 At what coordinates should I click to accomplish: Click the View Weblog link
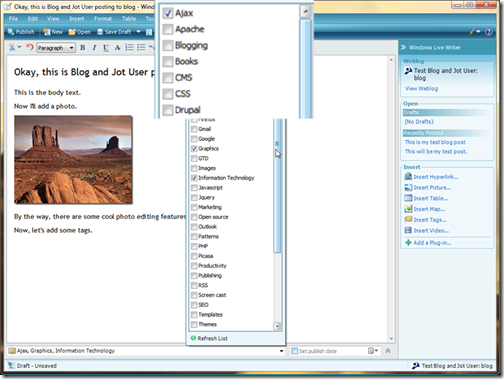click(421, 89)
